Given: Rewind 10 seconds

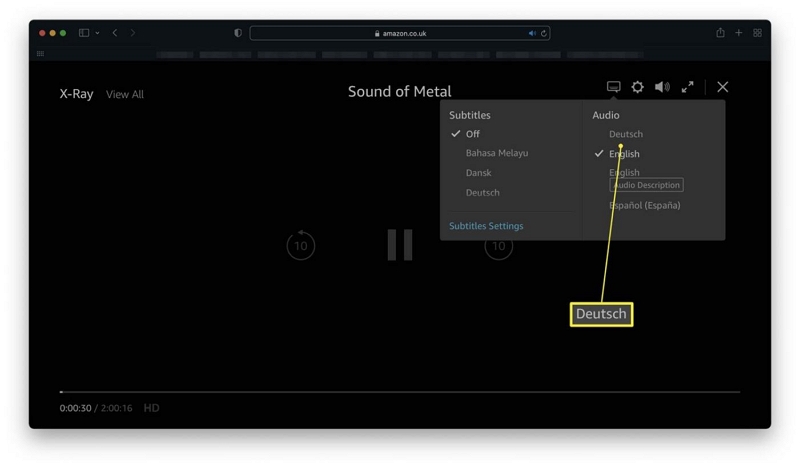Looking at the screenshot, I should tap(301, 245).
